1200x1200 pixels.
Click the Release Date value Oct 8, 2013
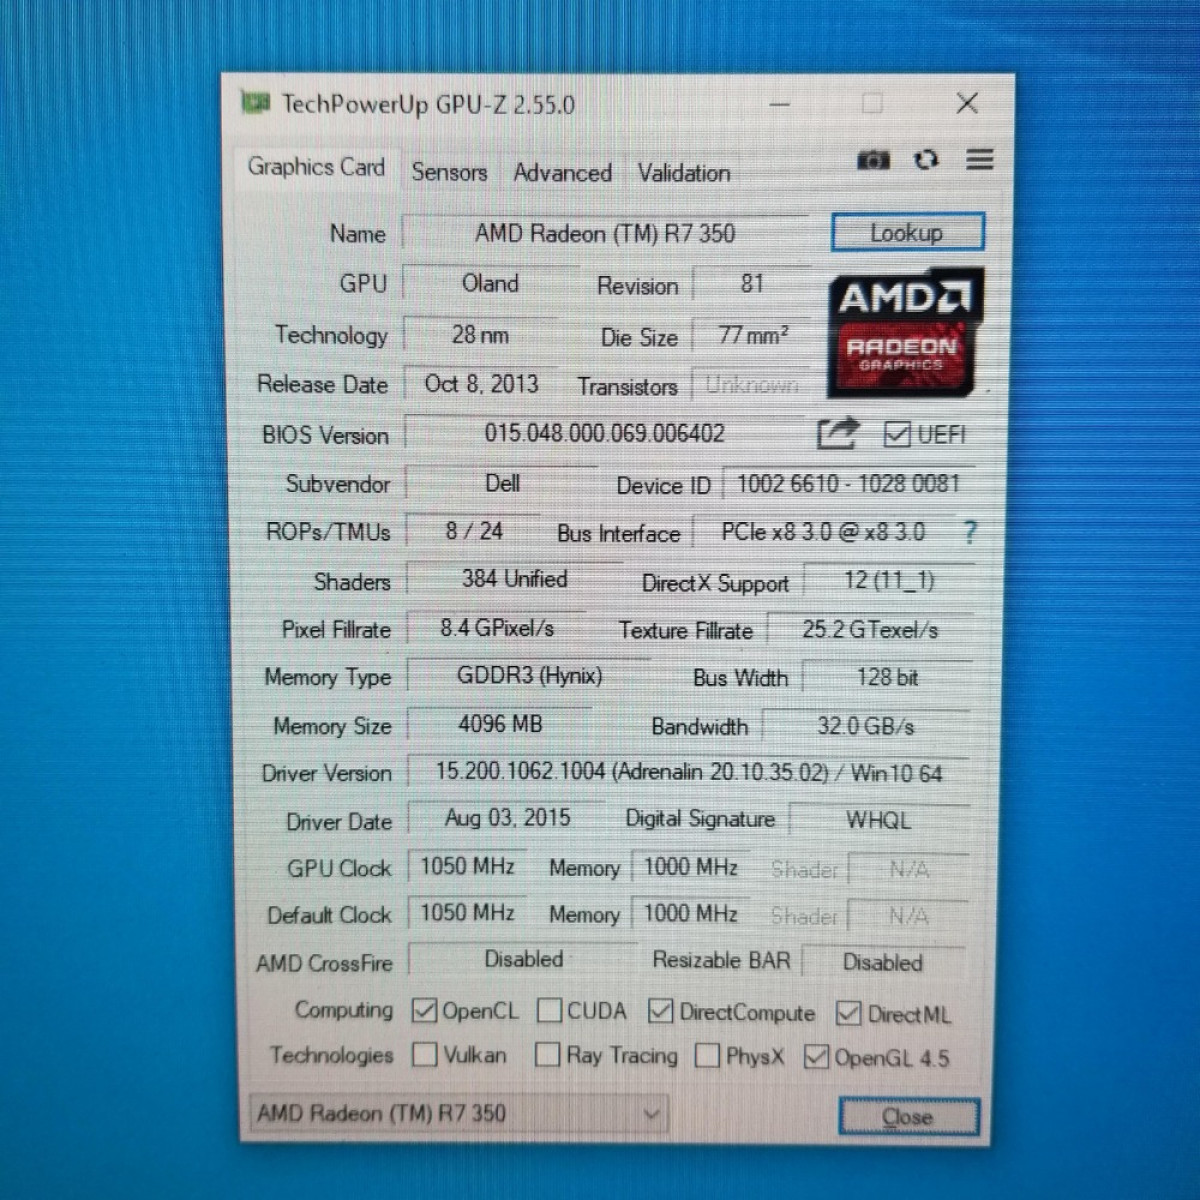tap(481, 384)
